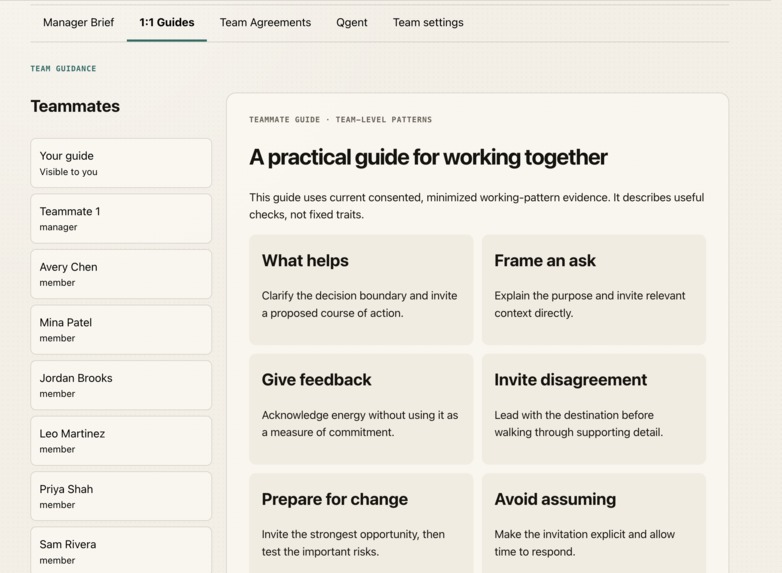Click the What helps card
This screenshot has width=782, height=573.
pos(361,290)
